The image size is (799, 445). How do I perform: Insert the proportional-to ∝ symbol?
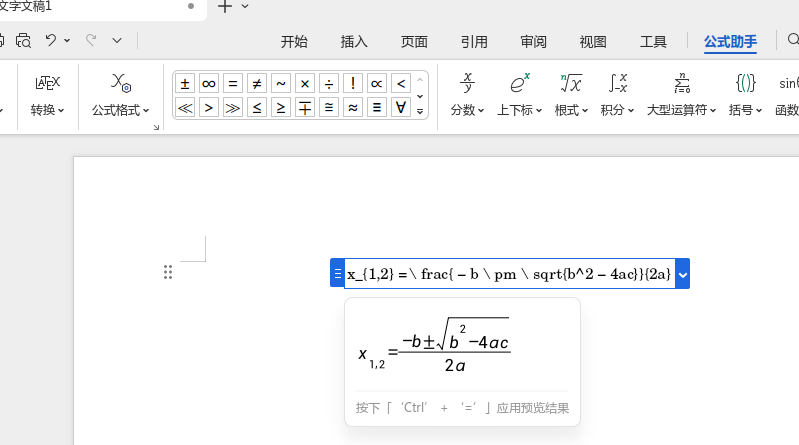[377, 84]
